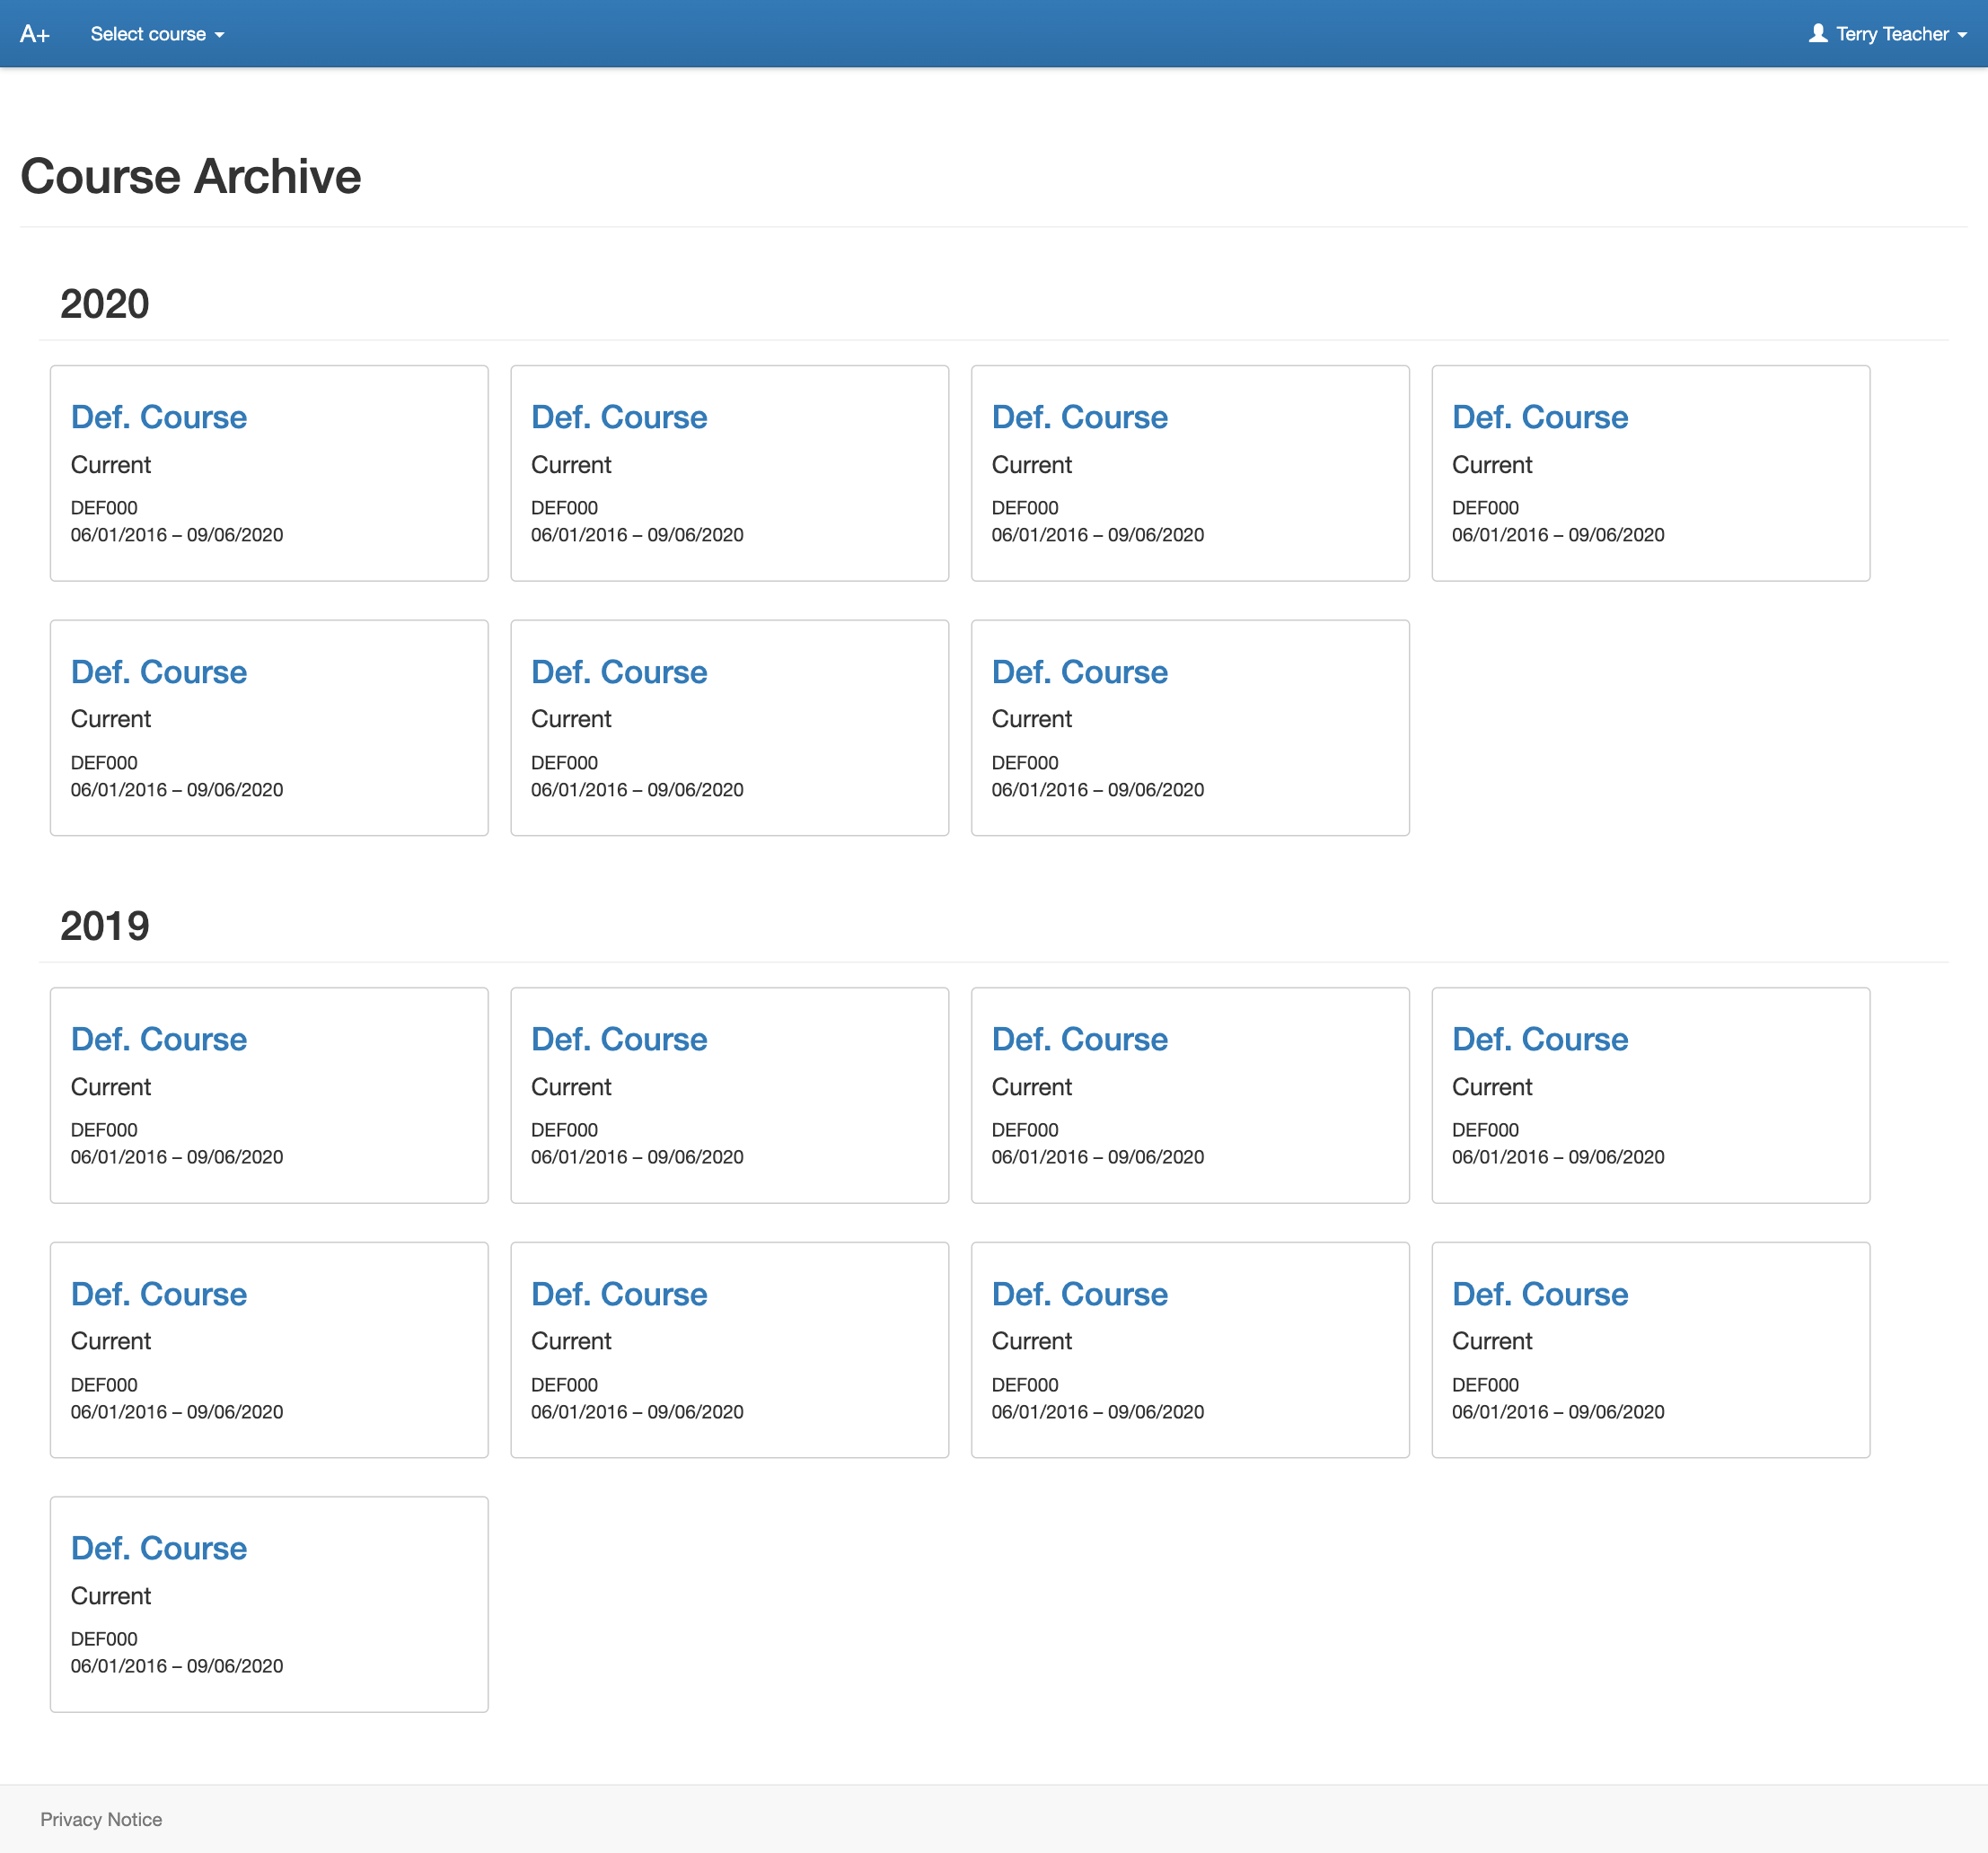The height and width of the screenshot is (1853, 1988).
Task: Open the Select course dropdown
Action: click(x=148, y=34)
